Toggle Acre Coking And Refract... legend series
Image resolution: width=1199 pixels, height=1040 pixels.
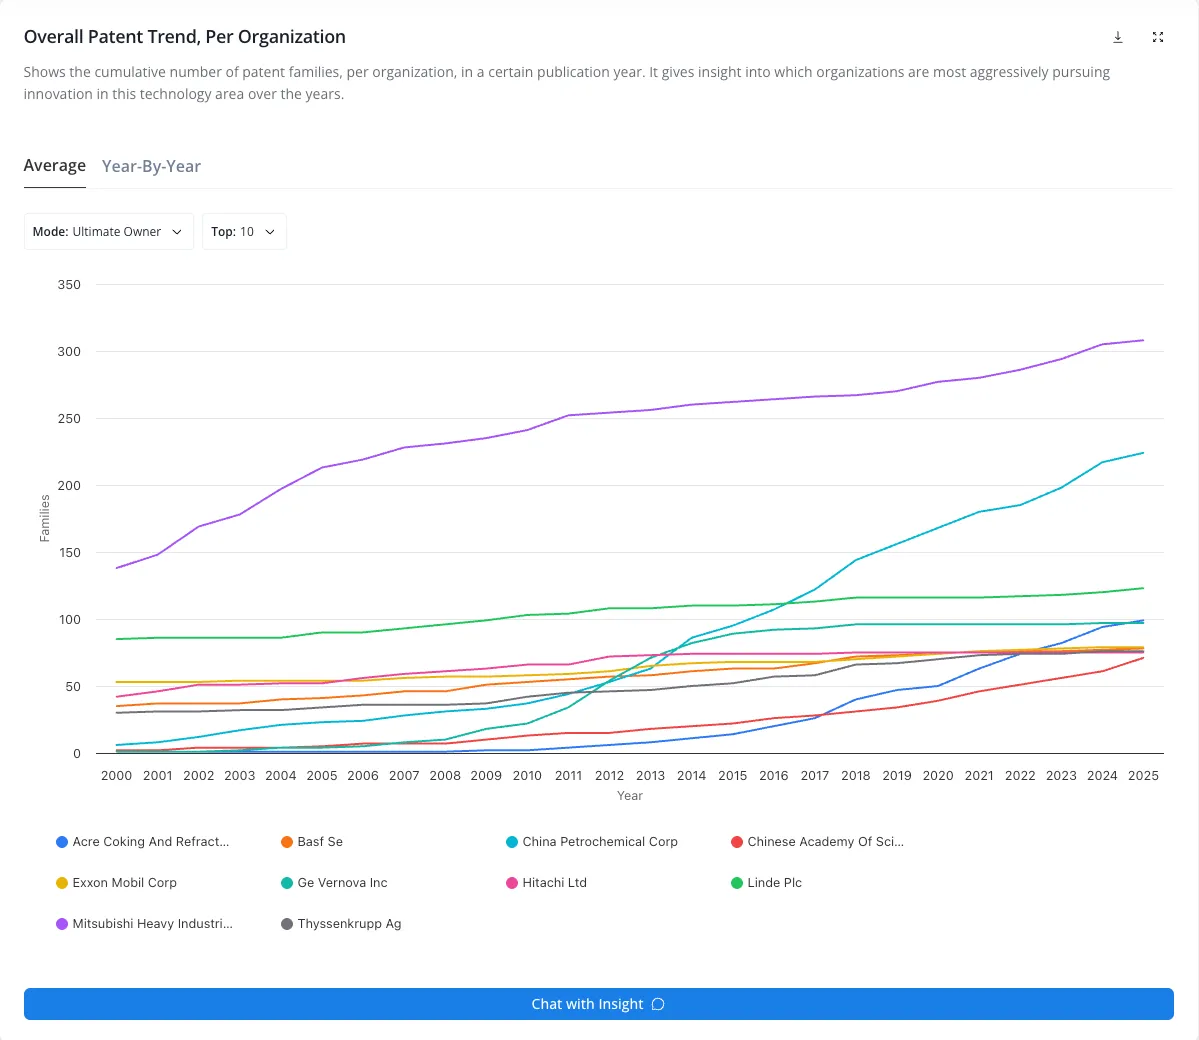click(143, 842)
